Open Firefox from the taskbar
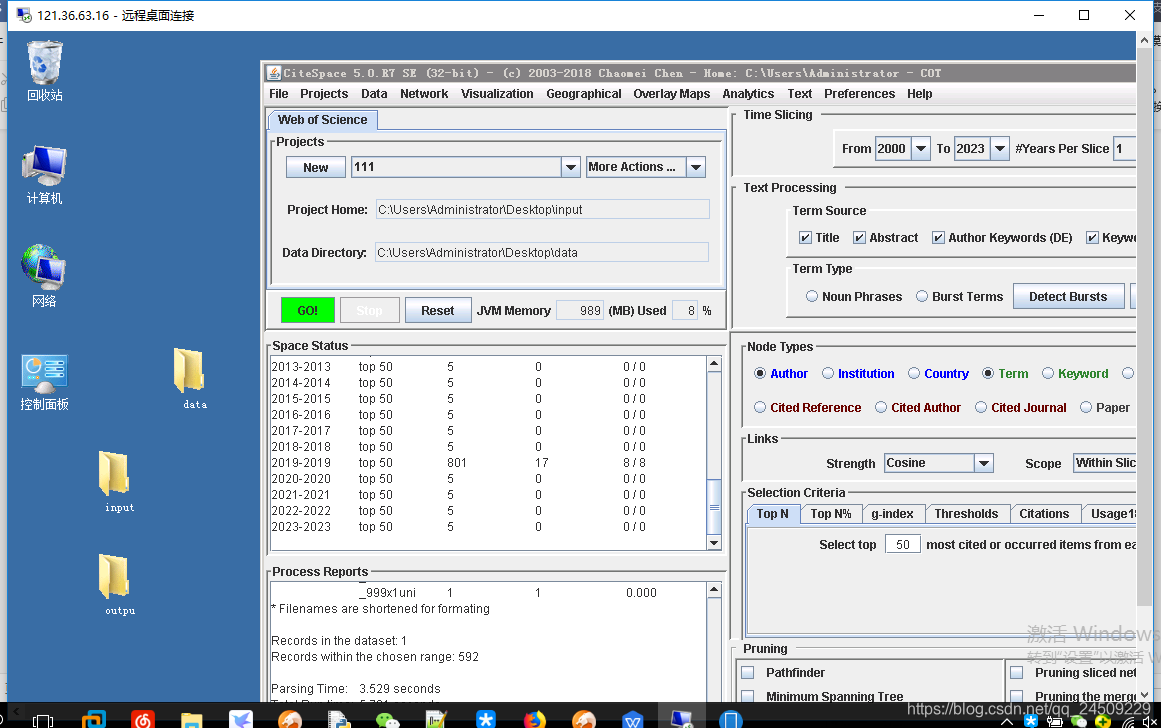The image size is (1161, 728). pos(534,720)
